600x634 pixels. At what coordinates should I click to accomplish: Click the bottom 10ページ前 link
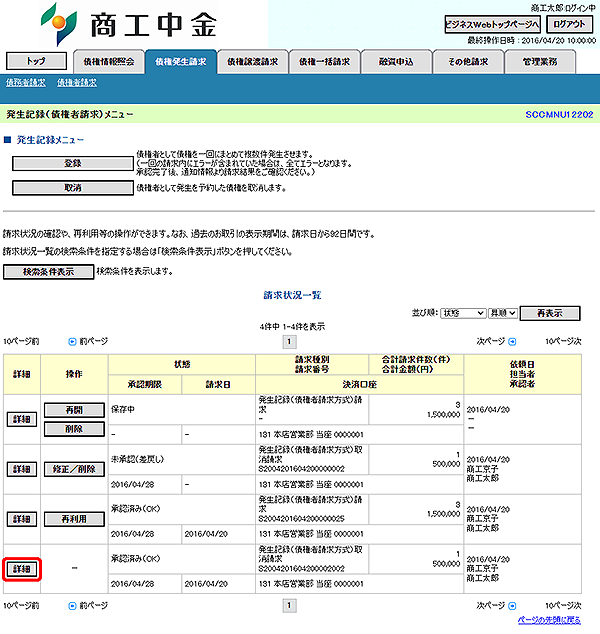[21, 606]
